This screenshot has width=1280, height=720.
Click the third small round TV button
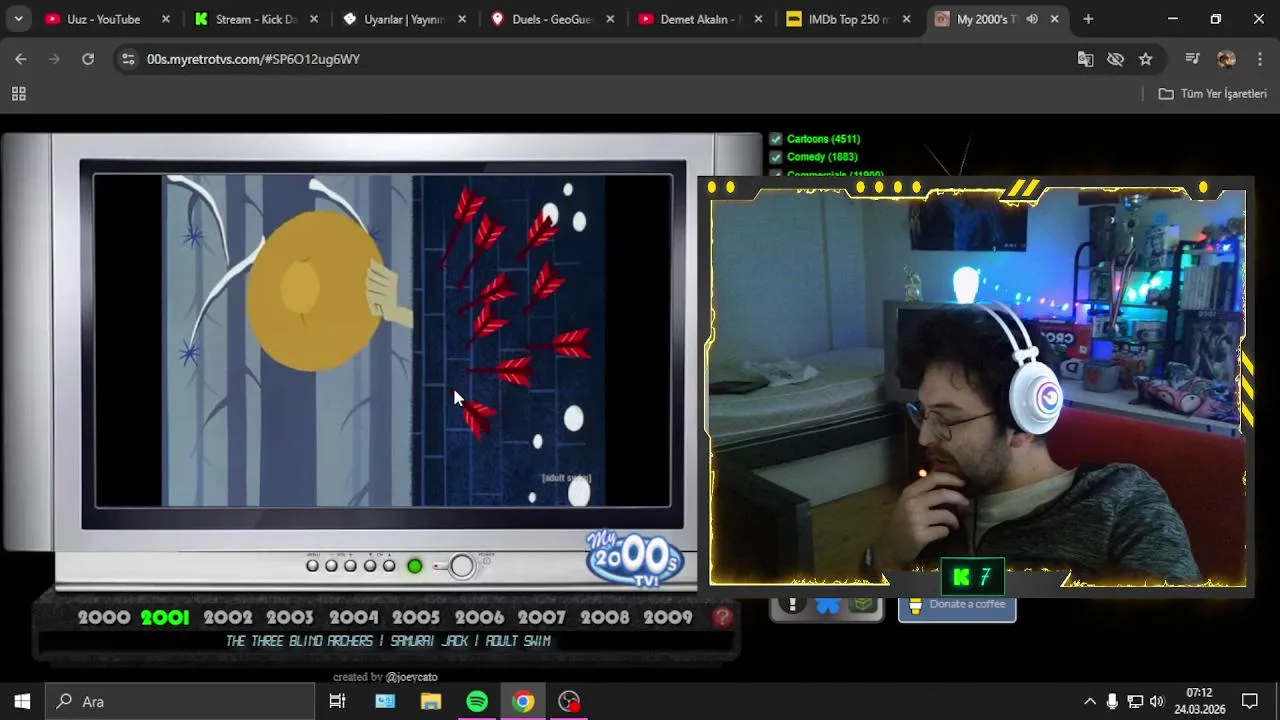coord(350,566)
